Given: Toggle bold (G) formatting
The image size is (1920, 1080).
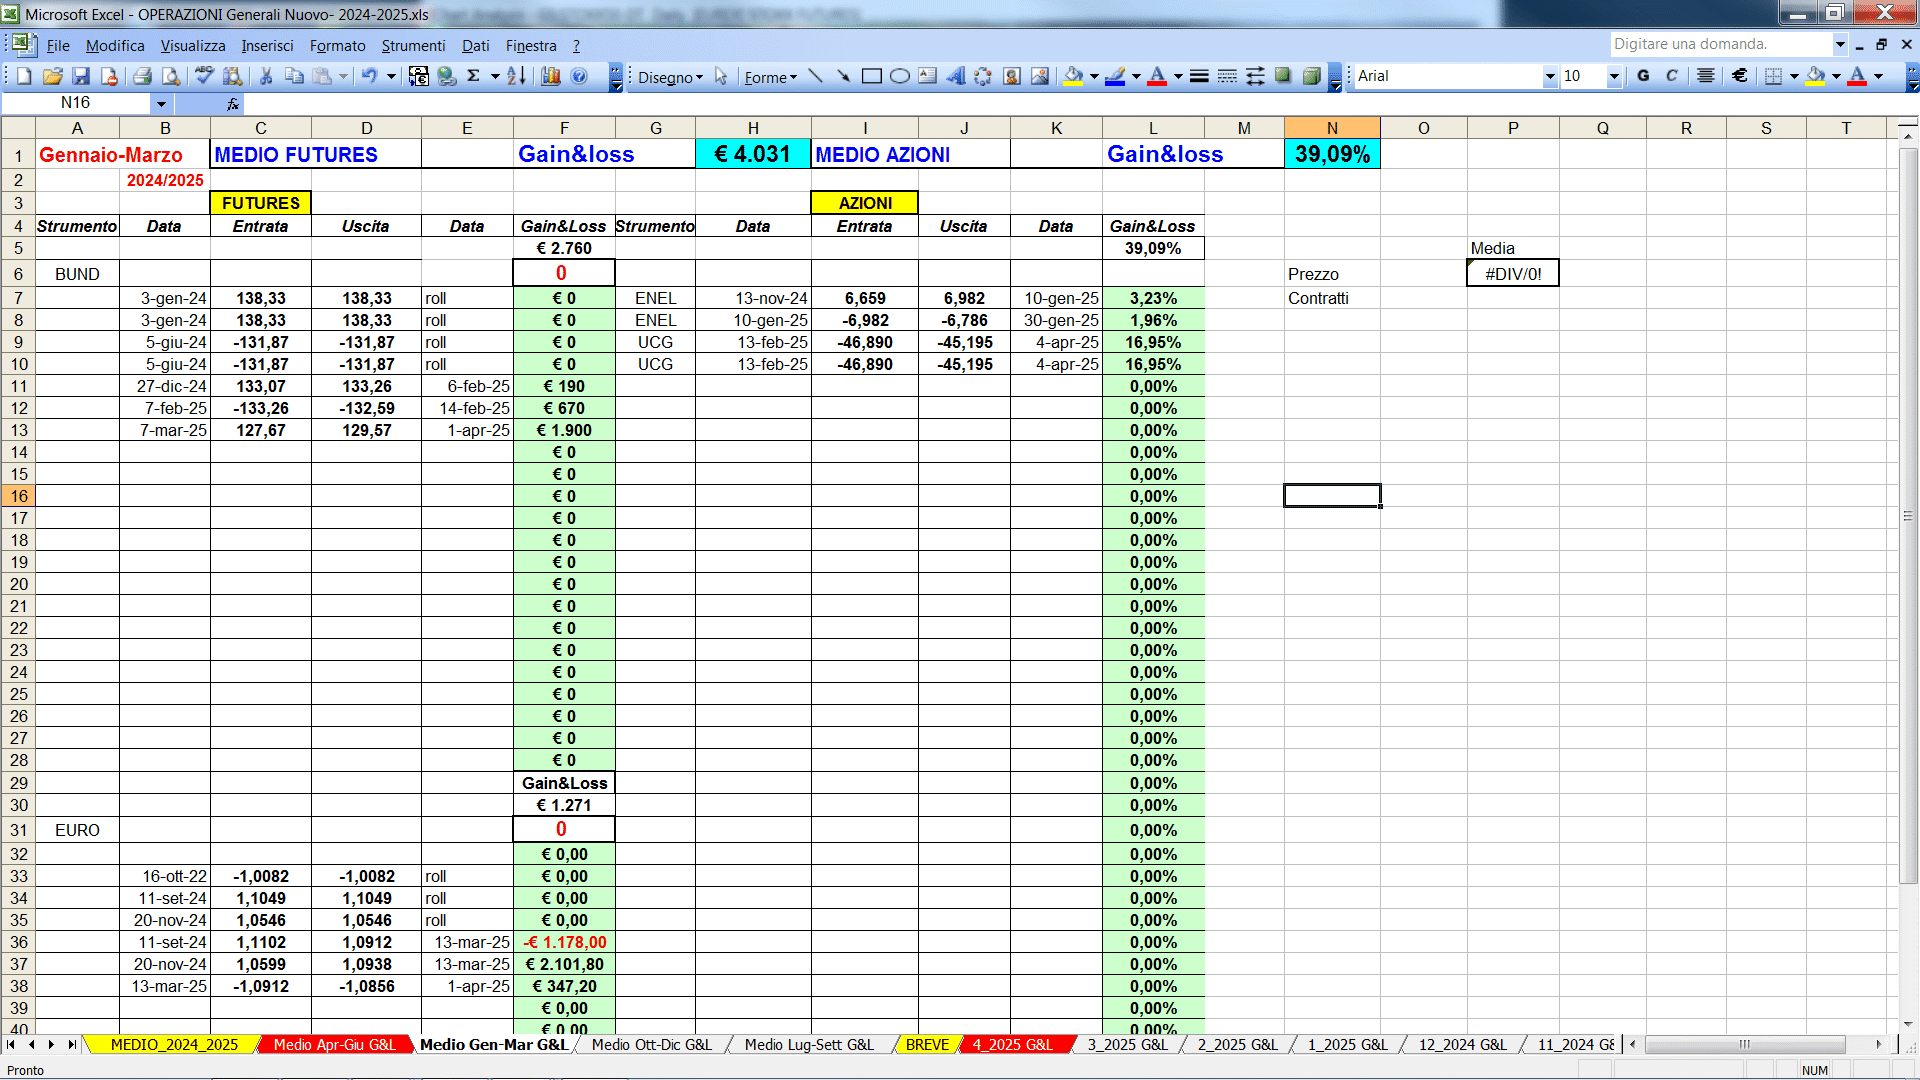Looking at the screenshot, I should click(1643, 76).
